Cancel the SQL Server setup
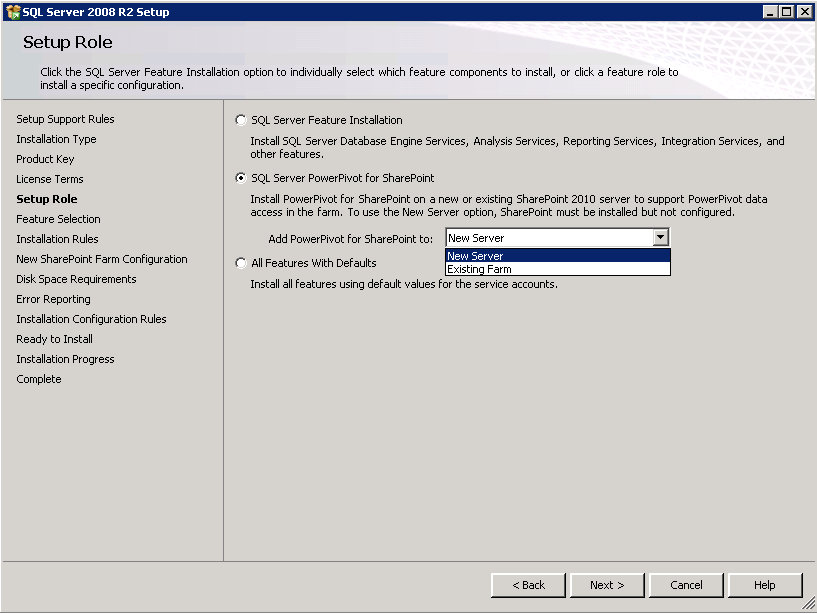817x614 pixels. [686, 585]
